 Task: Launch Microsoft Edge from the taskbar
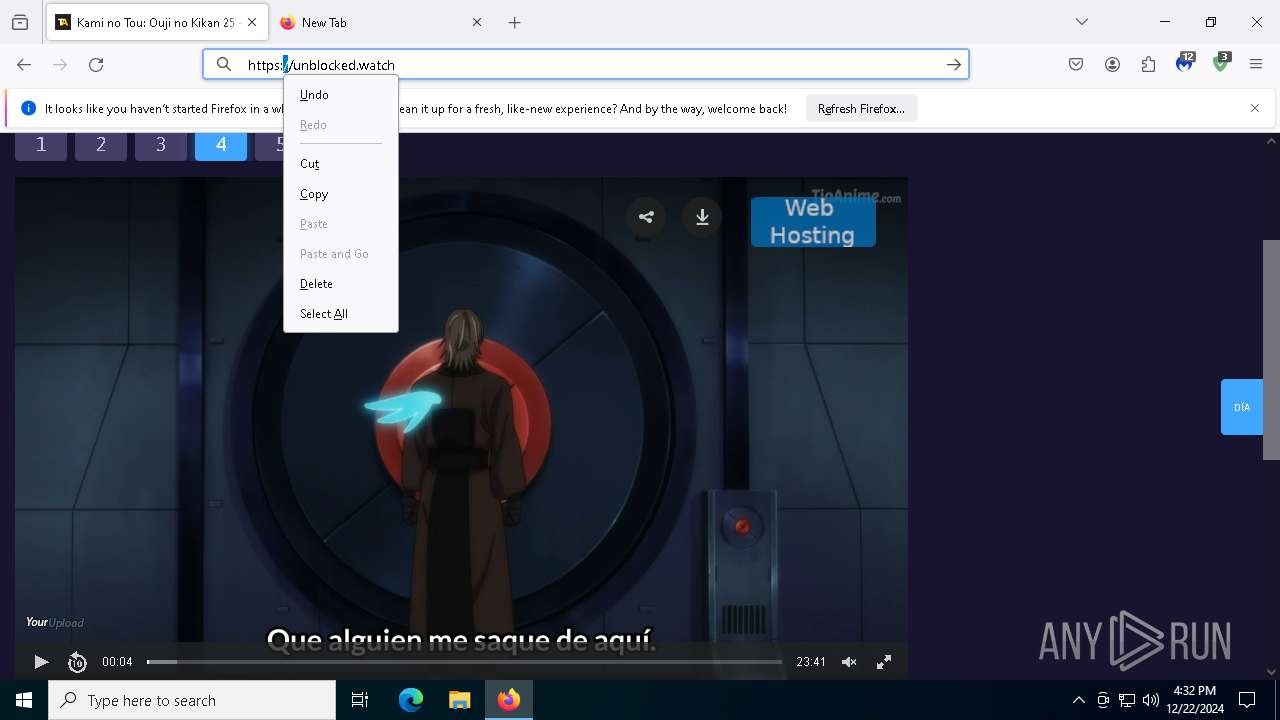point(411,700)
